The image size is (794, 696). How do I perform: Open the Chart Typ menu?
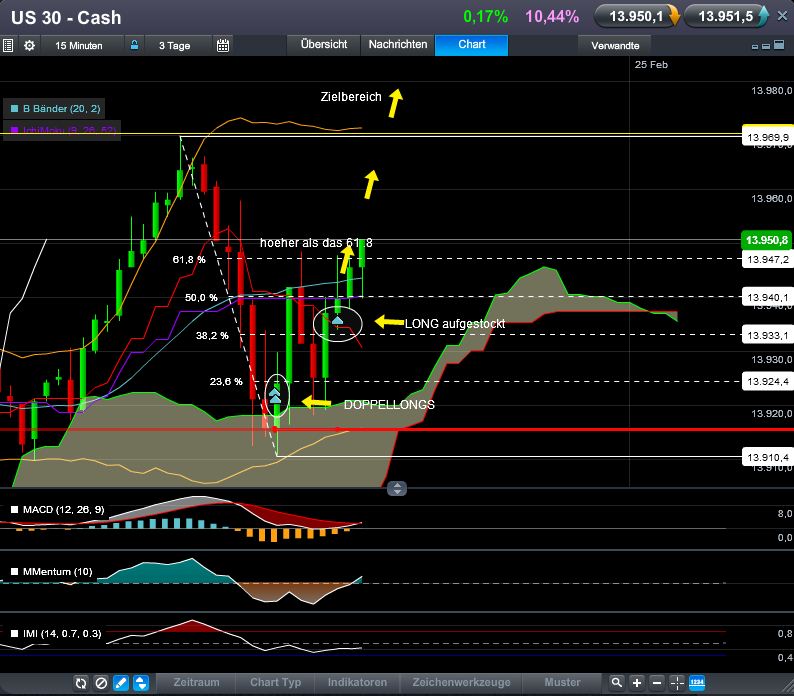click(x=275, y=682)
